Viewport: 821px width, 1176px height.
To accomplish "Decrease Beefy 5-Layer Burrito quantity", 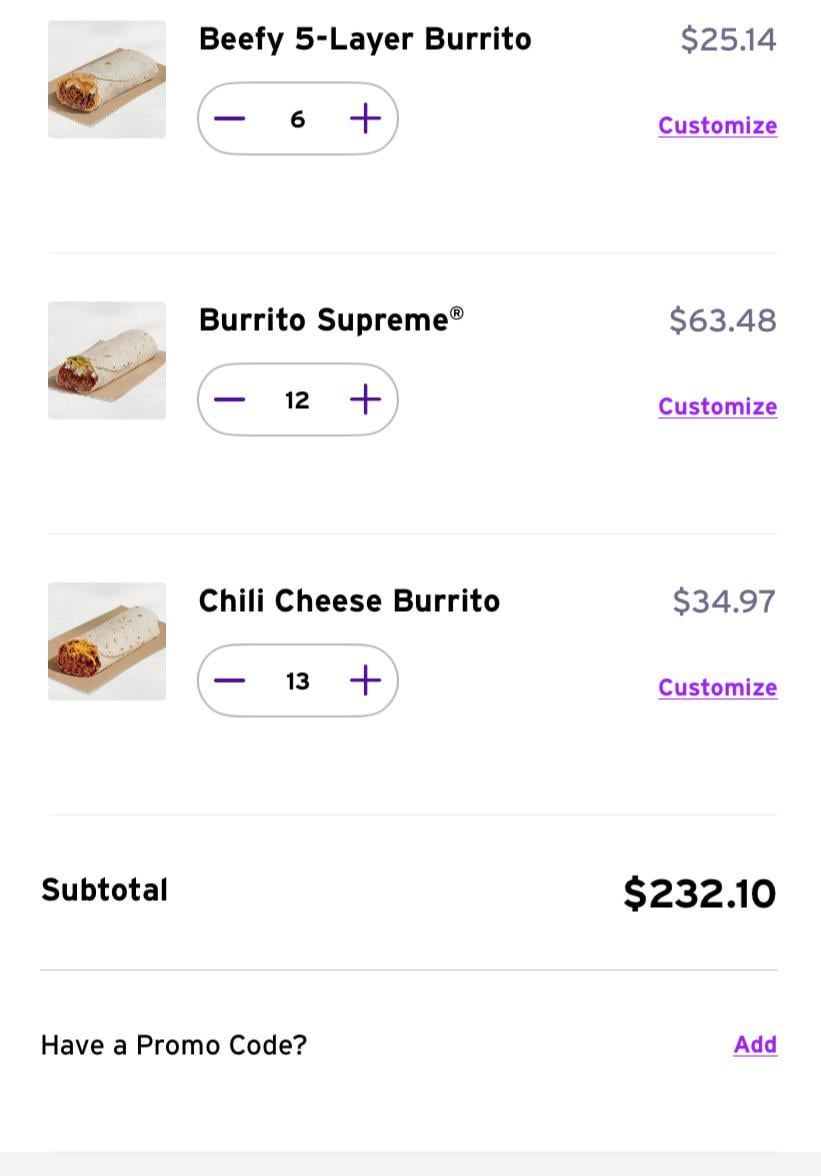I will (x=229, y=119).
